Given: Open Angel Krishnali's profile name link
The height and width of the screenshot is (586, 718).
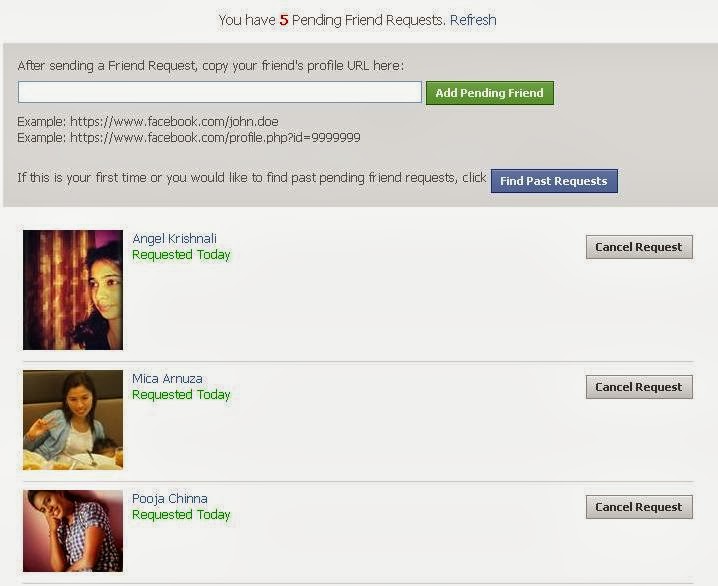Looking at the screenshot, I should (x=174, y=239).
